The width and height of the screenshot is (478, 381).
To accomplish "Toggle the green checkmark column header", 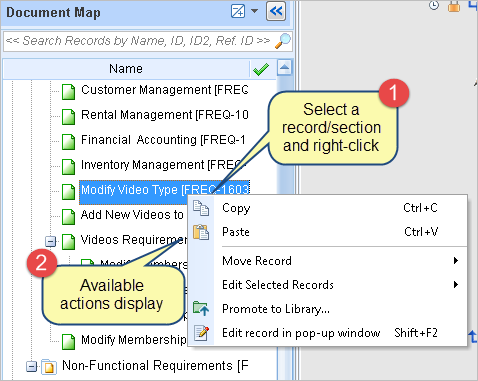I will 261,69.
